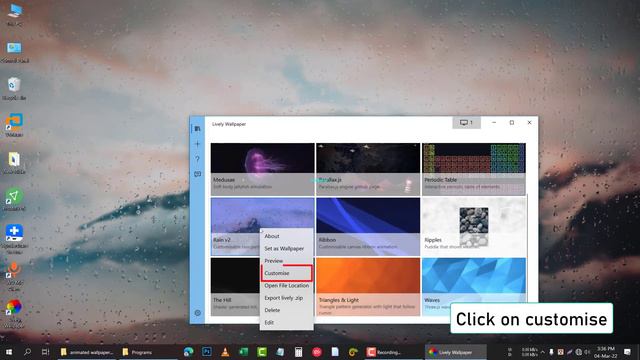Open Control Panel desktop icon
The width and height of the screenshot is (640, 360).
point(15,52)
